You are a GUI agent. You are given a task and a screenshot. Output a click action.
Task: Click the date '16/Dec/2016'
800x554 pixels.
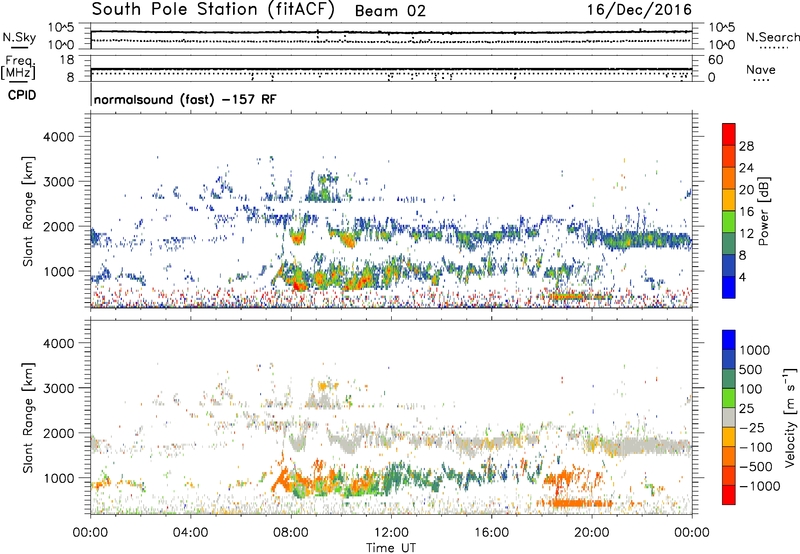click(x=639, y=10)
